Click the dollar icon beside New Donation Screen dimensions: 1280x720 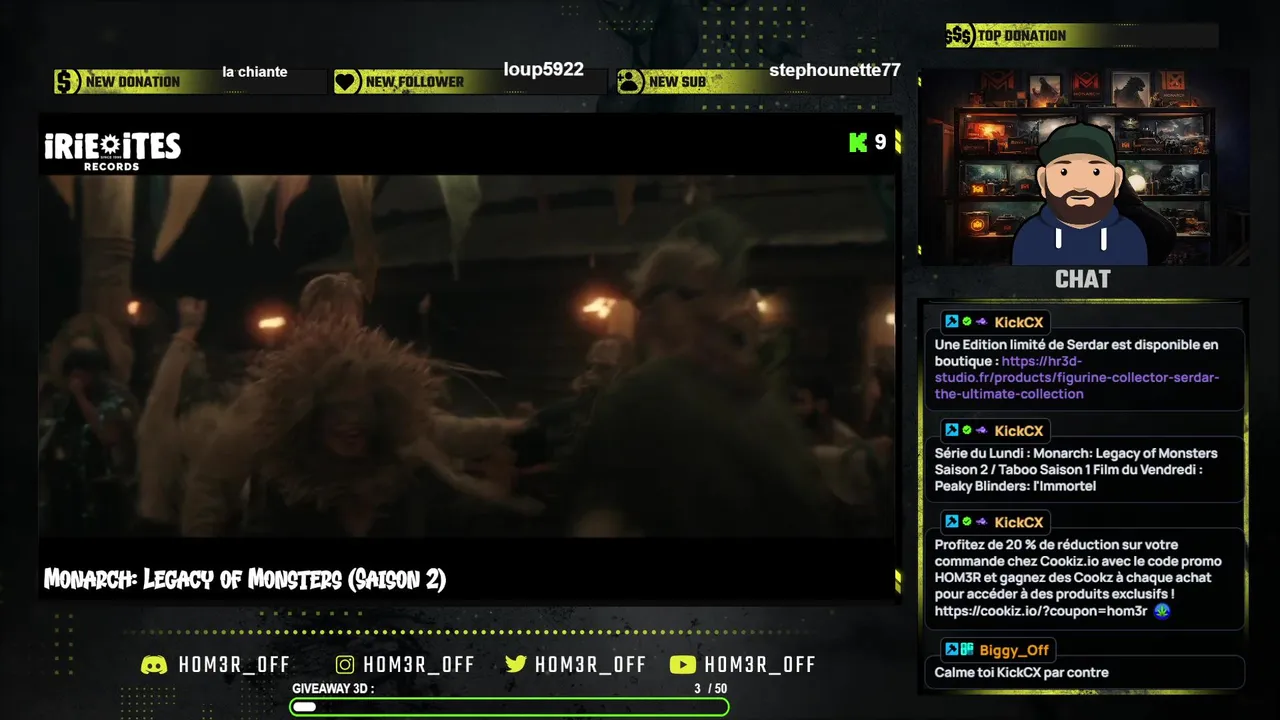point(67,82)
